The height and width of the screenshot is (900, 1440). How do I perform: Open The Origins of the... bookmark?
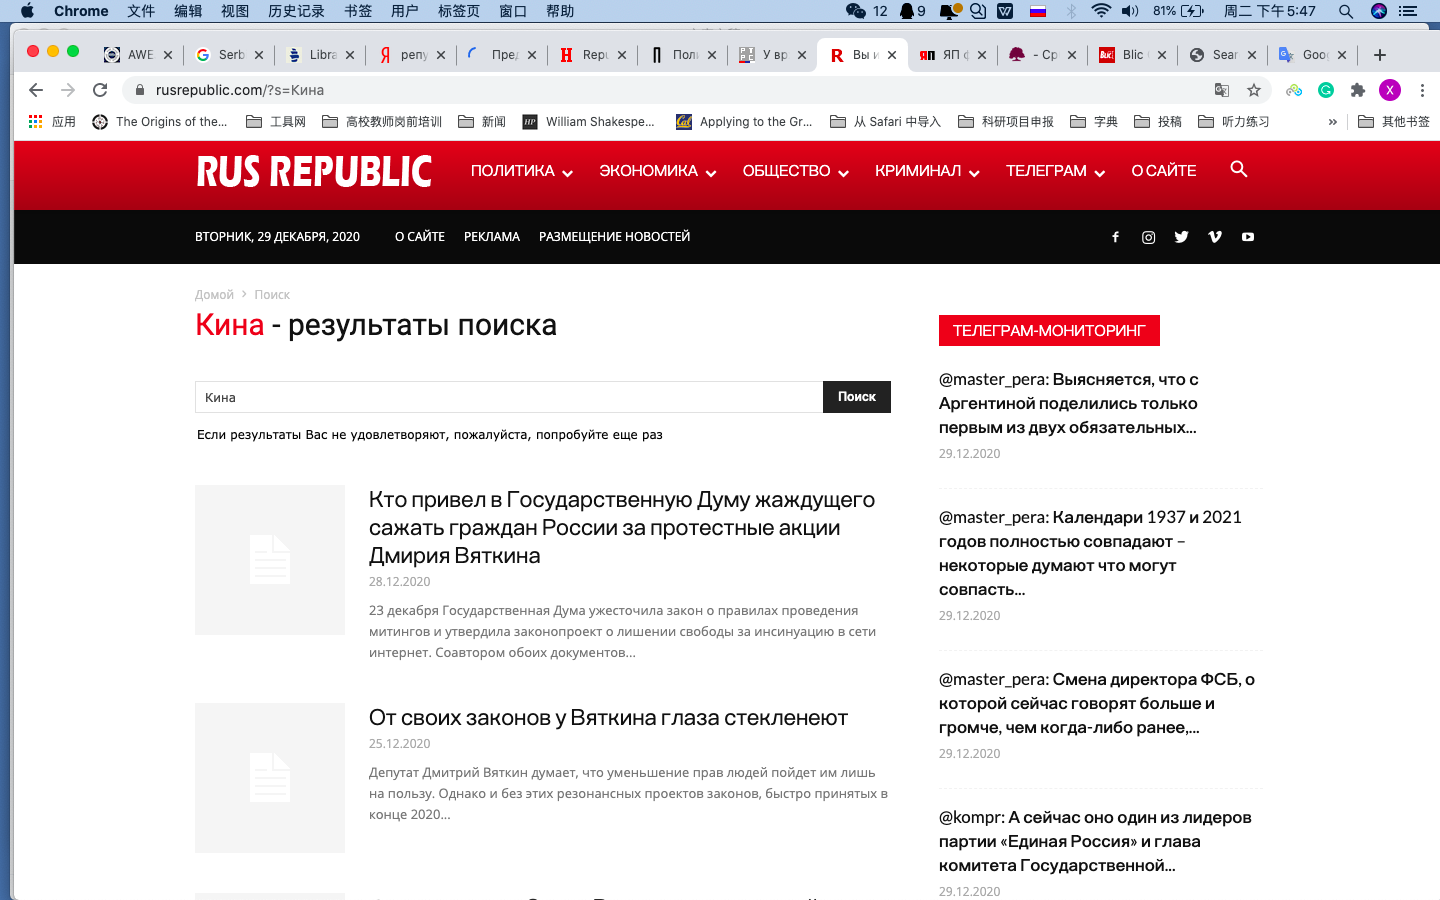(x=160, y=122)
